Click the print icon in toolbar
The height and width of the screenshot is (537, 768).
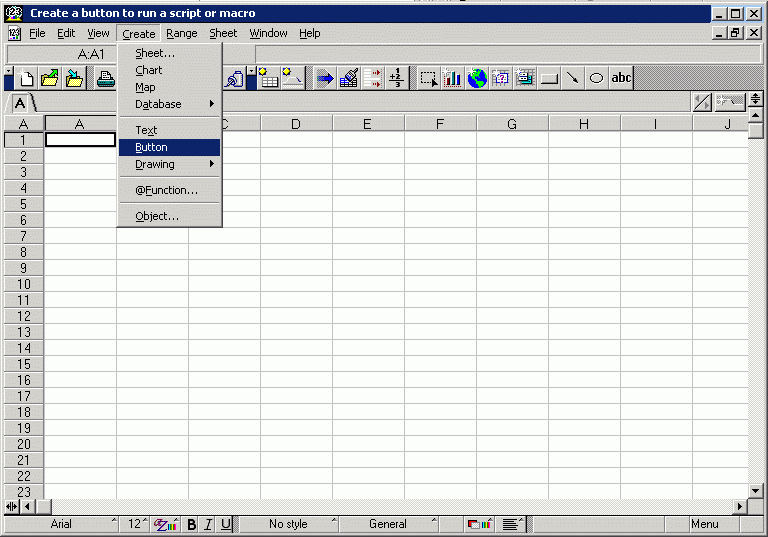pos(104,78)
